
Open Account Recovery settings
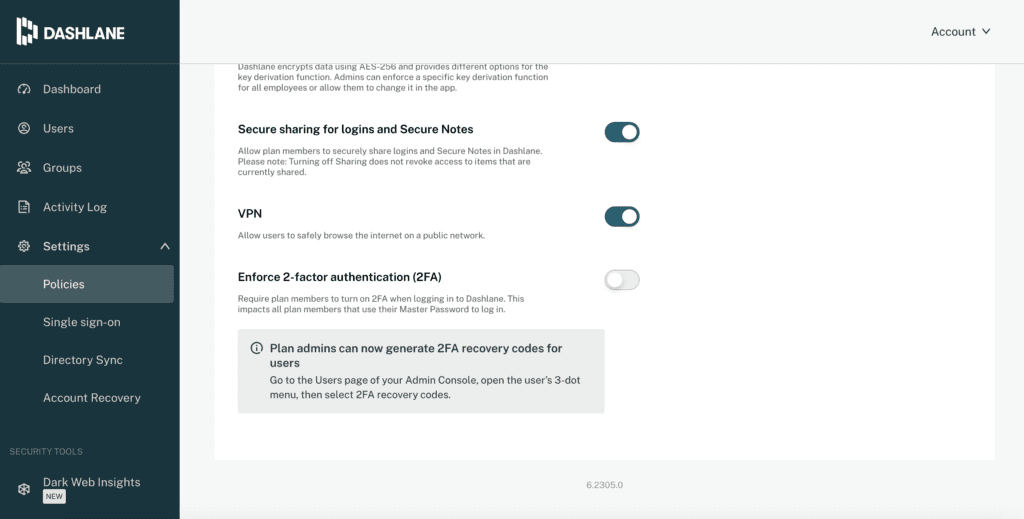[92, 398]
